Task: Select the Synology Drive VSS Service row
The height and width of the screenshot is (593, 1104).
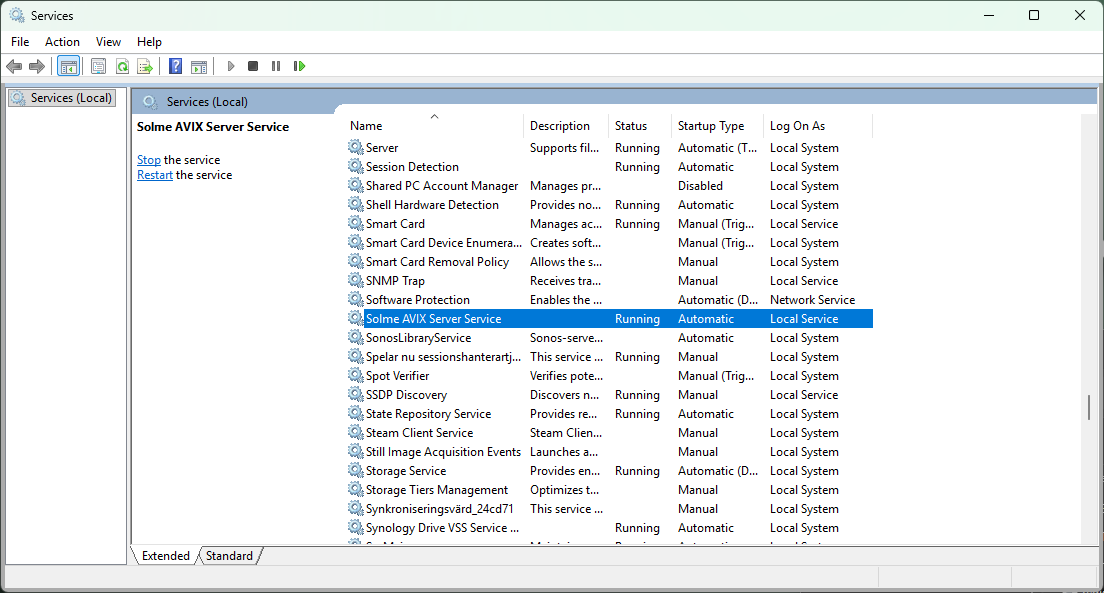Action: point(442,528)
